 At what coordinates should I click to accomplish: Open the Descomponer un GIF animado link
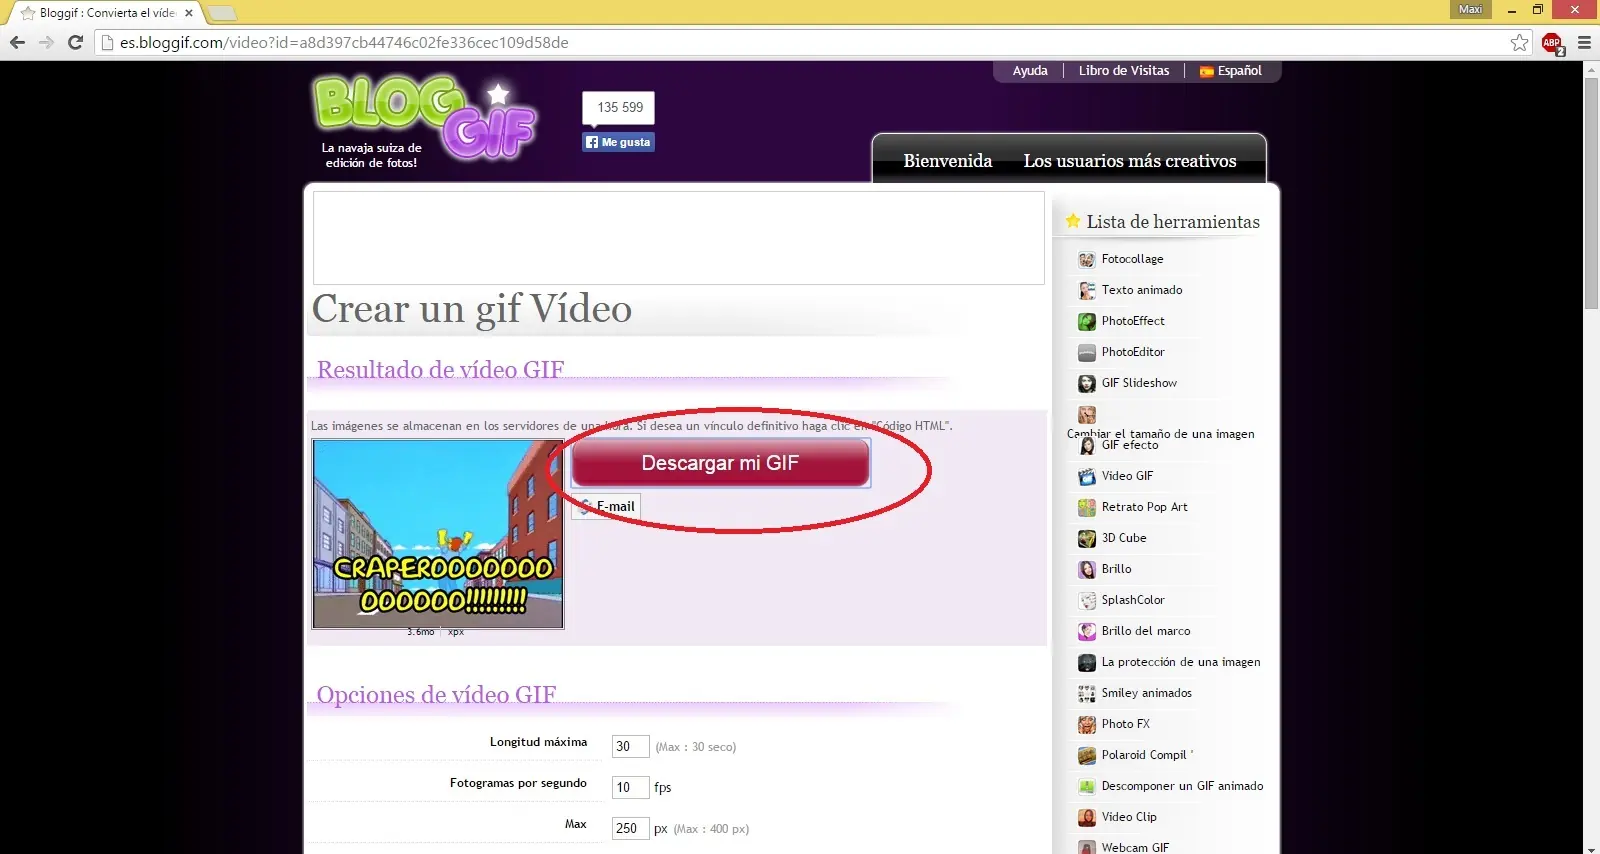point(1182,786)
